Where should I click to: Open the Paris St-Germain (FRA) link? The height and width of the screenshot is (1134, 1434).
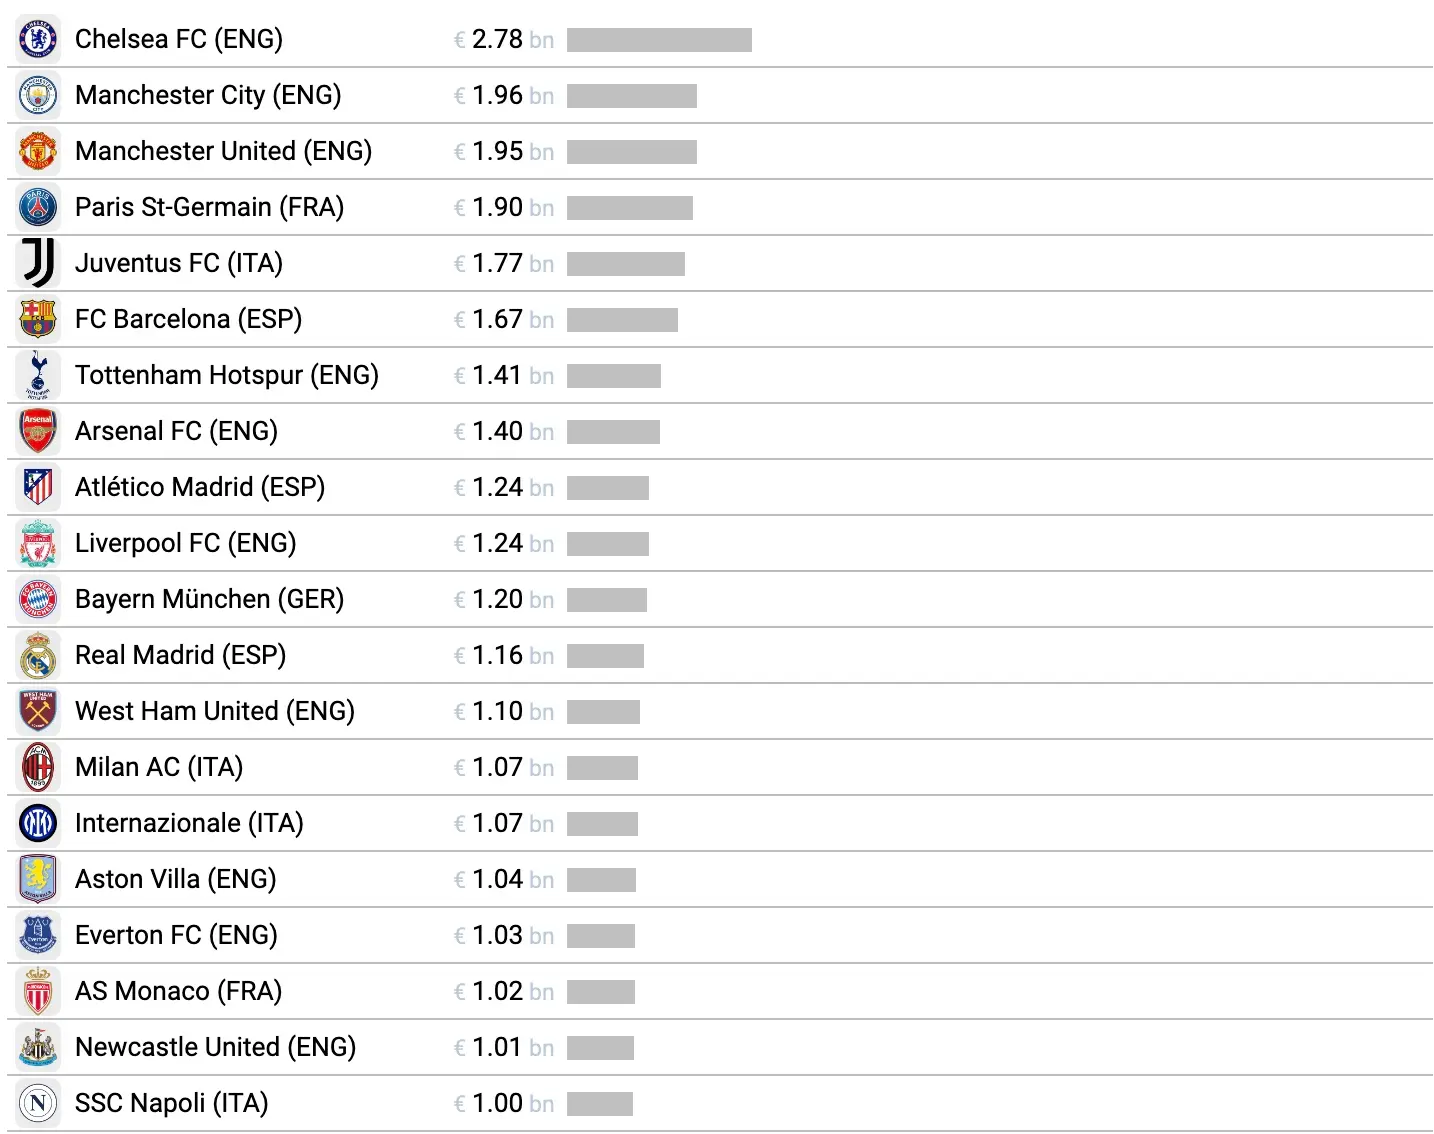(x=209, y=207)
